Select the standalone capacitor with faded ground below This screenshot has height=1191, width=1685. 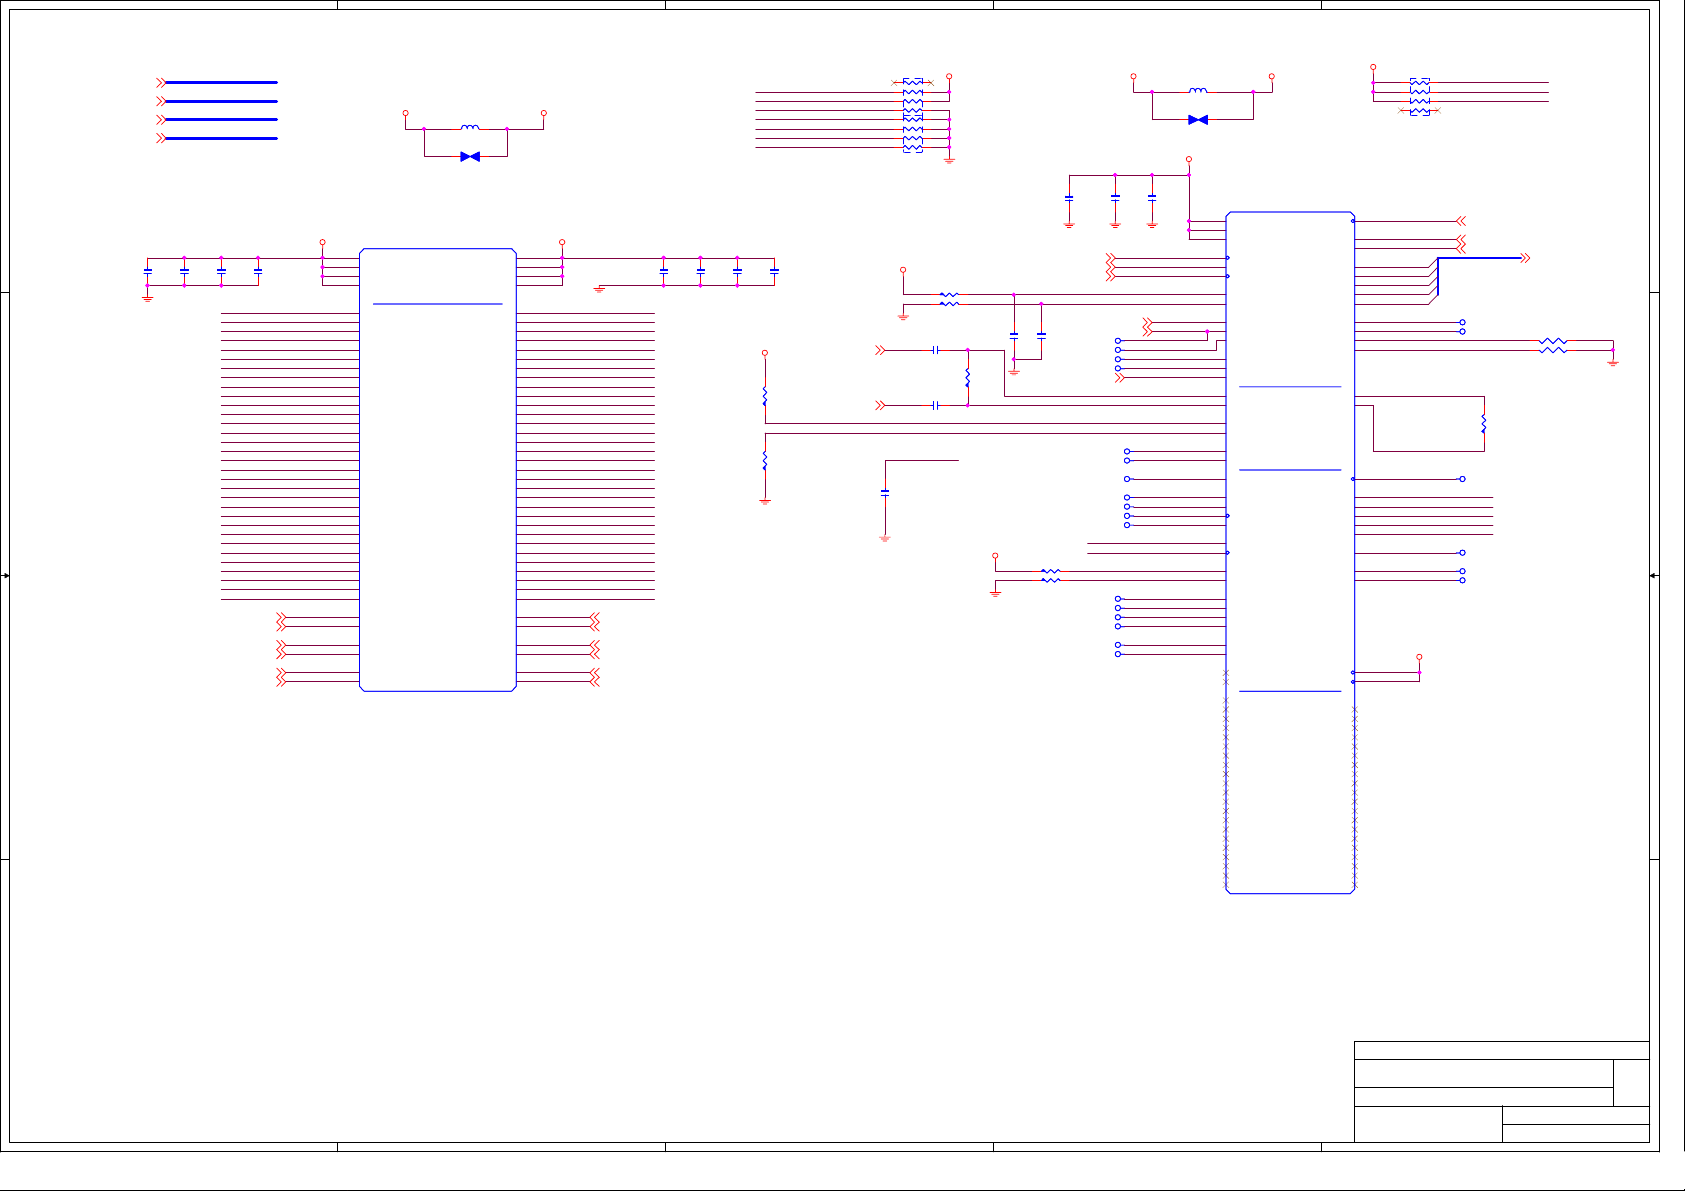click(x=885, y=492)
